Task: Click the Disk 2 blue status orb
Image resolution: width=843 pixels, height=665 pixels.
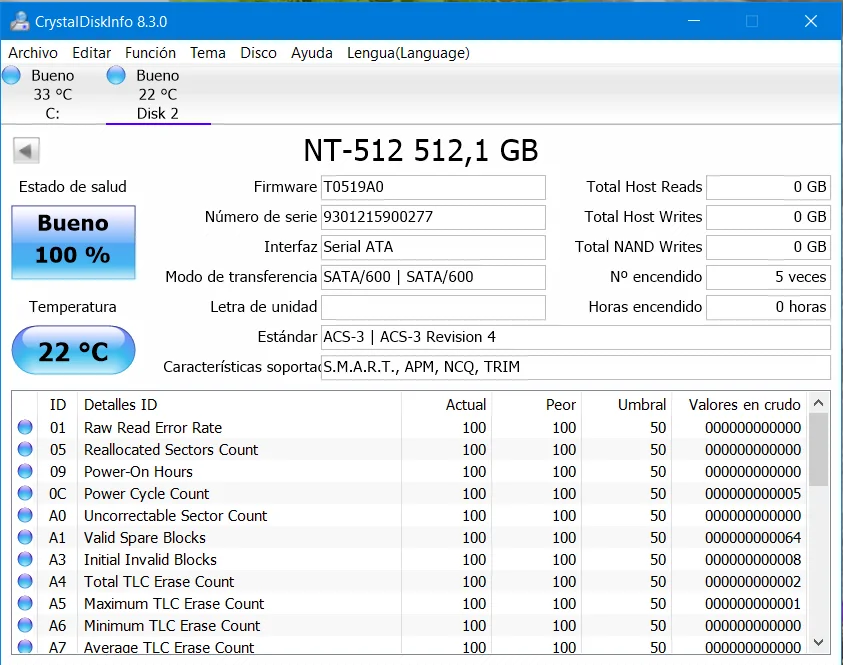Action: tap(116, 75)
